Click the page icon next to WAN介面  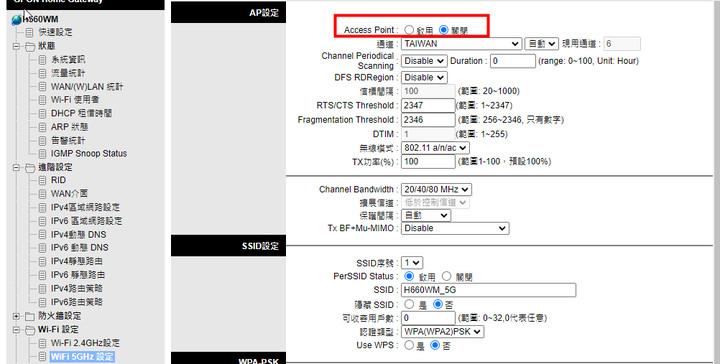click(42, 194)
